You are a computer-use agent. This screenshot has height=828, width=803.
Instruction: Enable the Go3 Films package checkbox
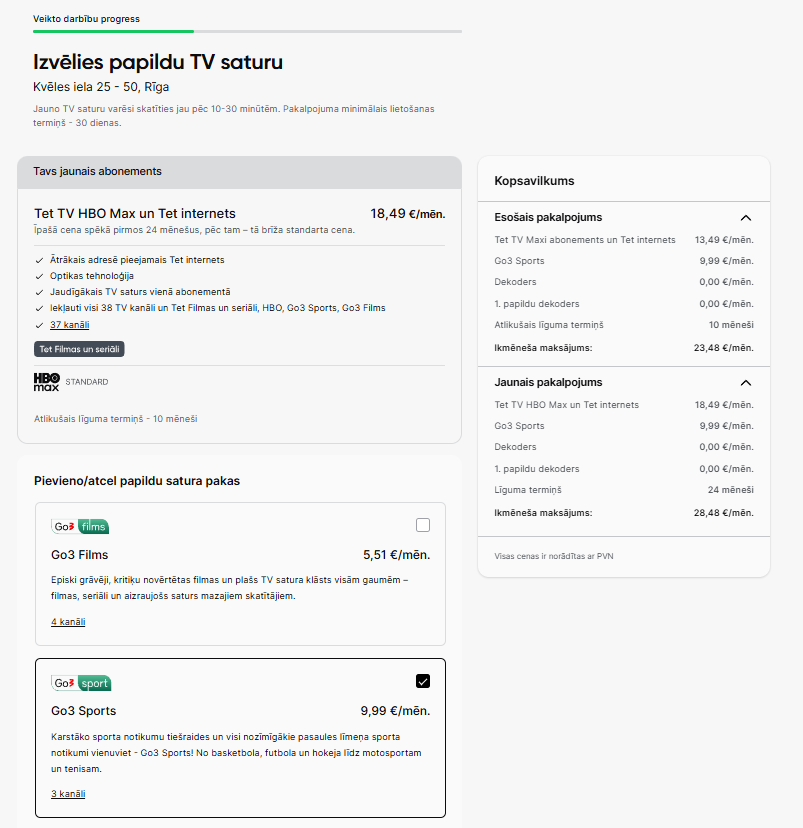[x=423, y=525]
